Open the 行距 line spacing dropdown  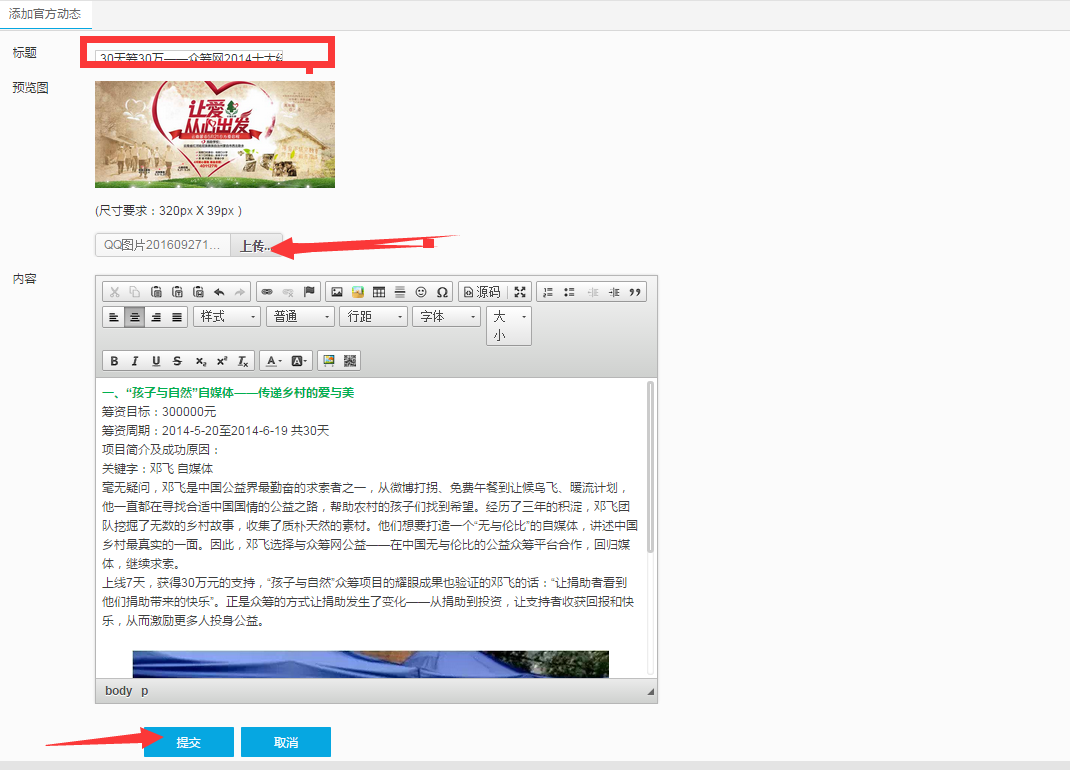[373, 317]
